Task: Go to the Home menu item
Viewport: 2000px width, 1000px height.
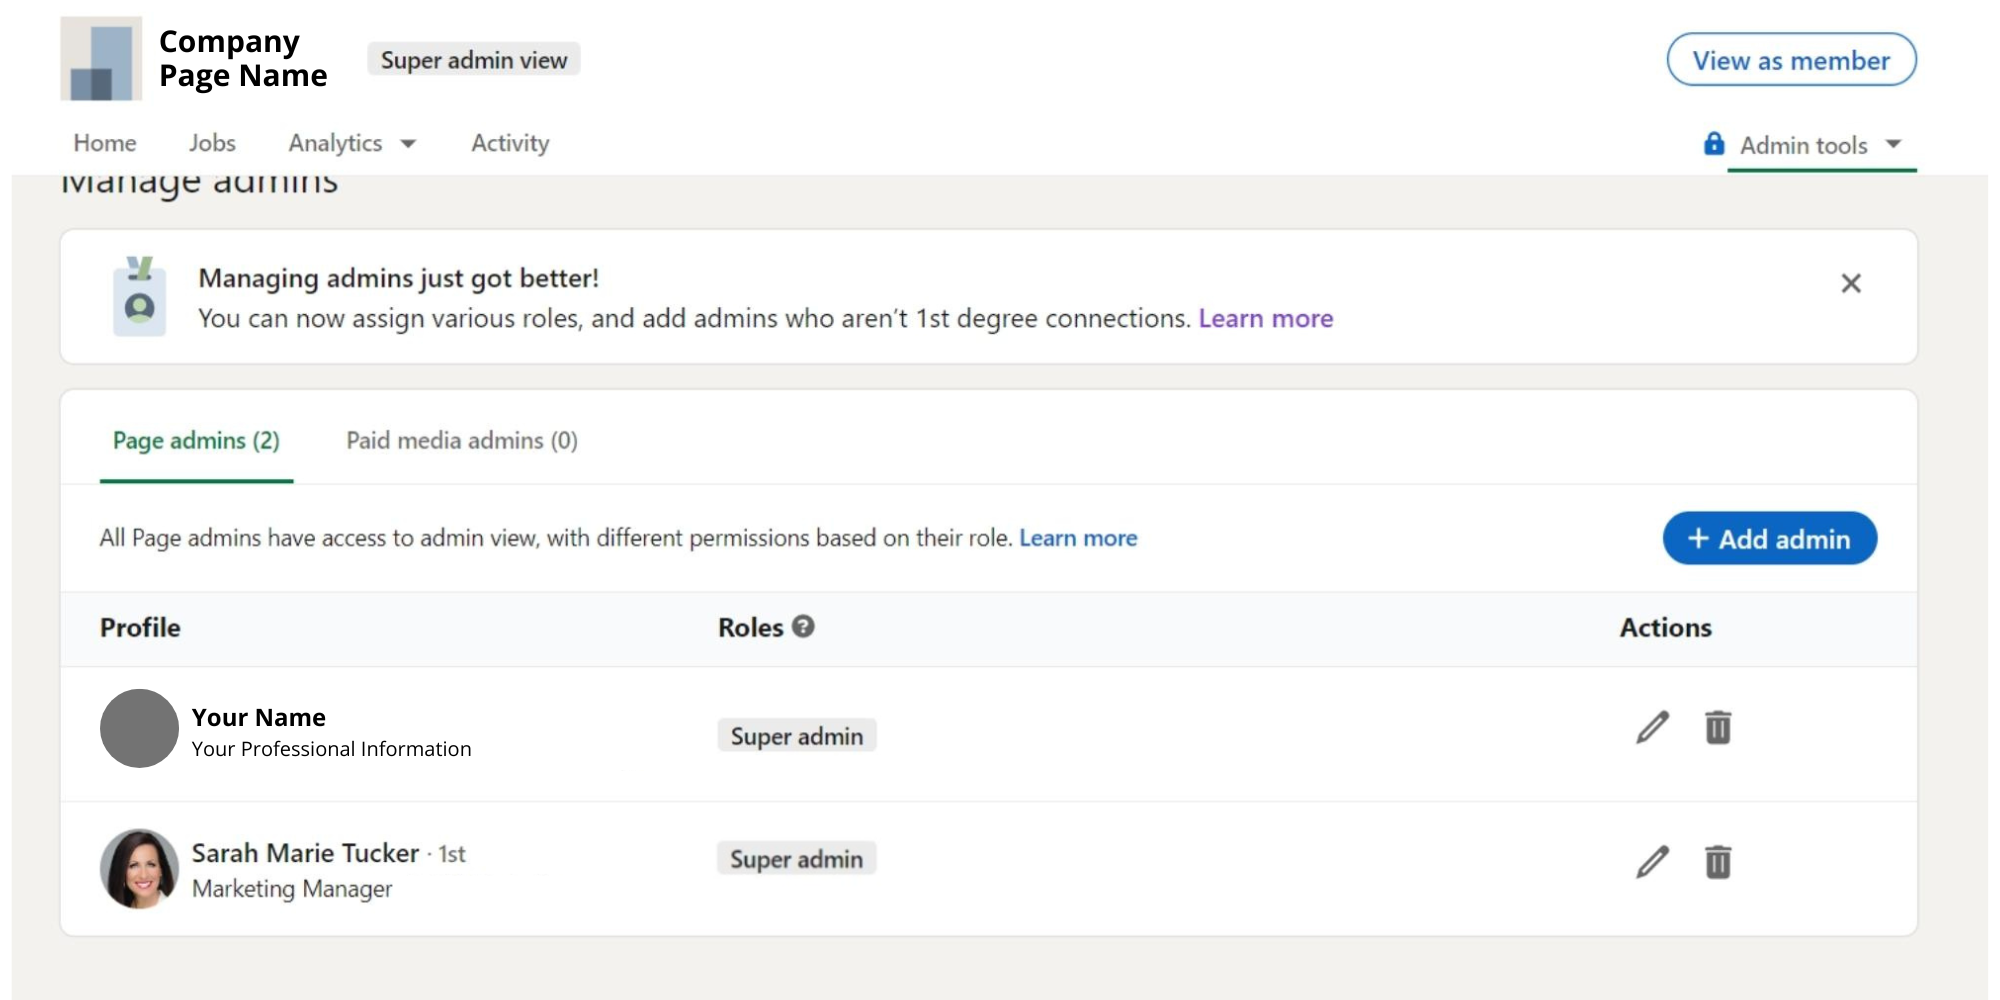Action: (105, 144)
